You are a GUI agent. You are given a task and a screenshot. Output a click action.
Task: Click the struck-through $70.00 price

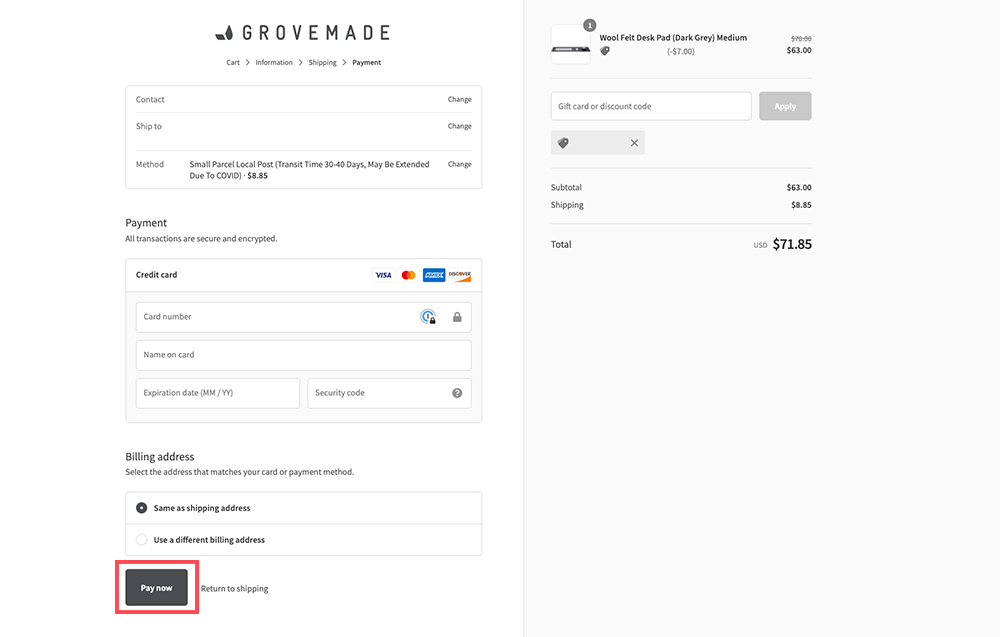[801, 39]
